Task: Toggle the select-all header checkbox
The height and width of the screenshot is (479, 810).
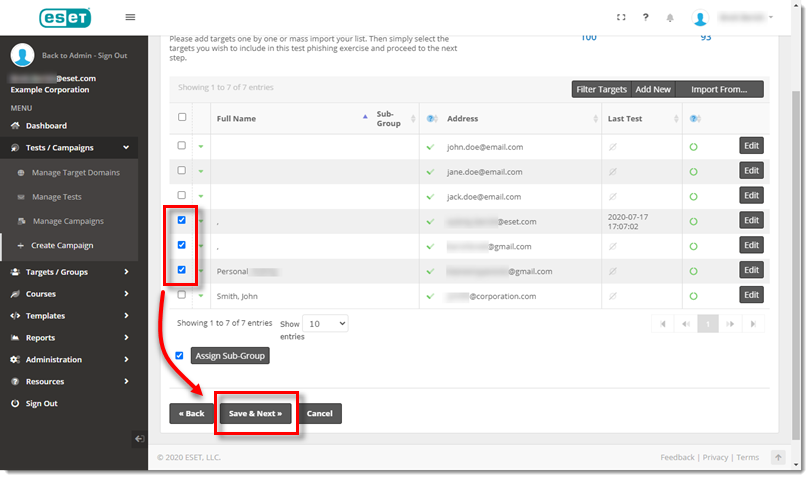Action: (181, 117)
